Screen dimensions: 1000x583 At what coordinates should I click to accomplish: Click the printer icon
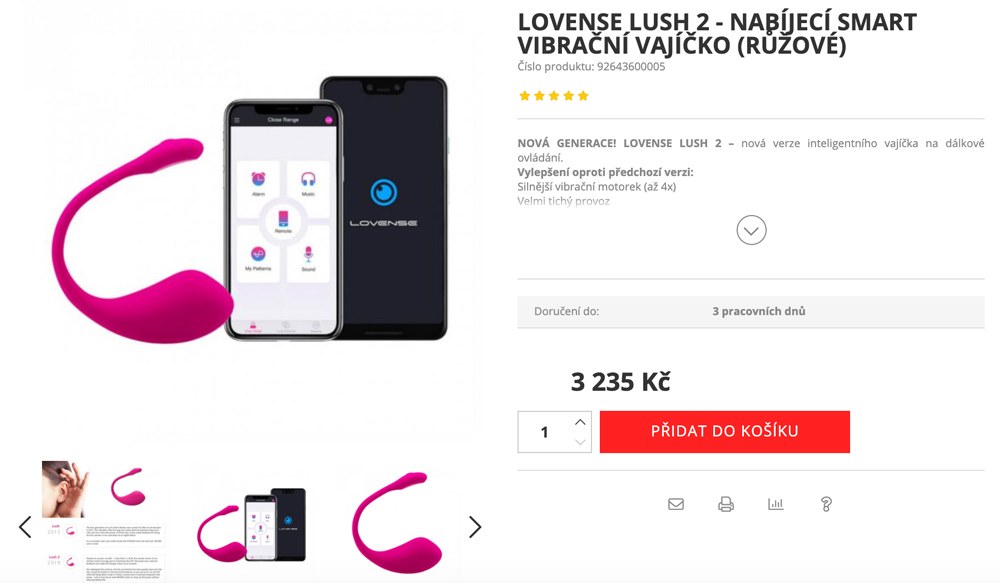point(726,504)
